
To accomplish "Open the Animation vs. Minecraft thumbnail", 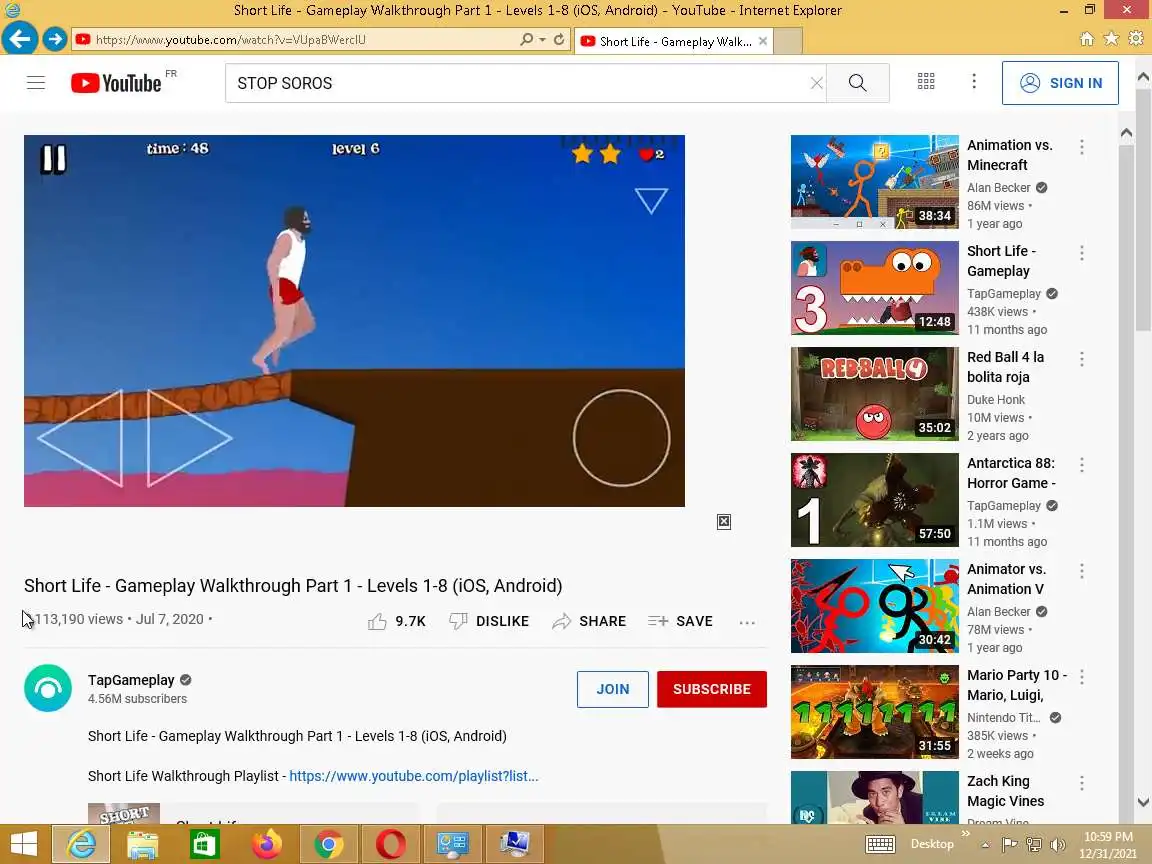I will [874, 181].
